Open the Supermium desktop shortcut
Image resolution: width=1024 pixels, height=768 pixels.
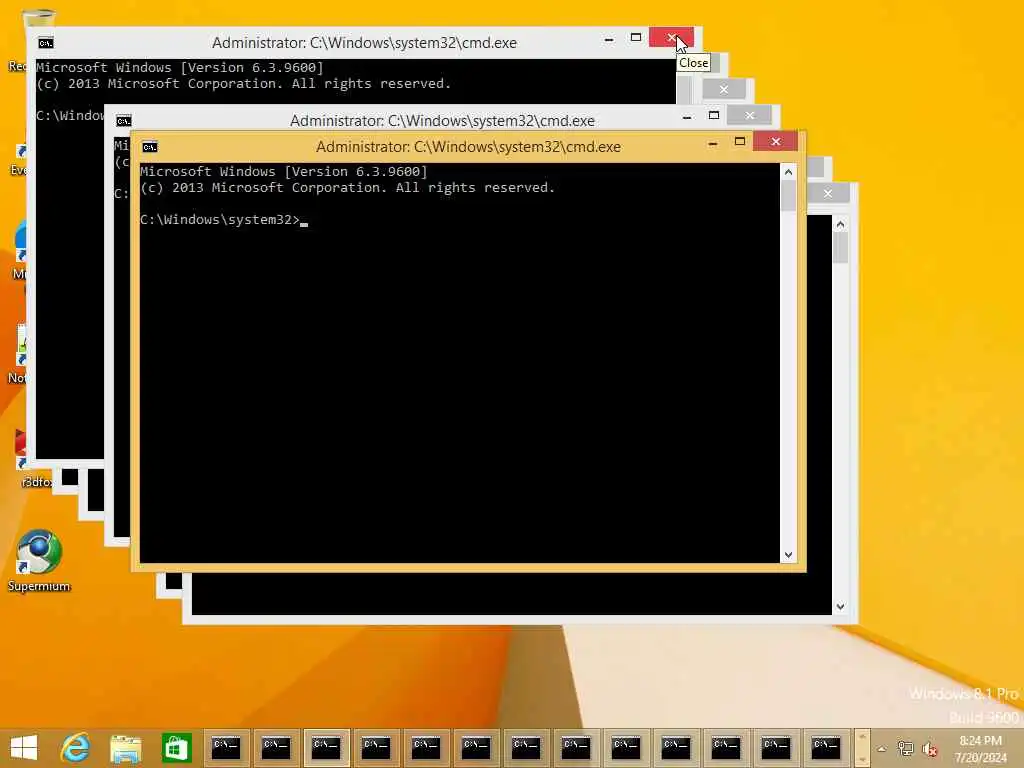pyautogui.click(x=39, y=561)
